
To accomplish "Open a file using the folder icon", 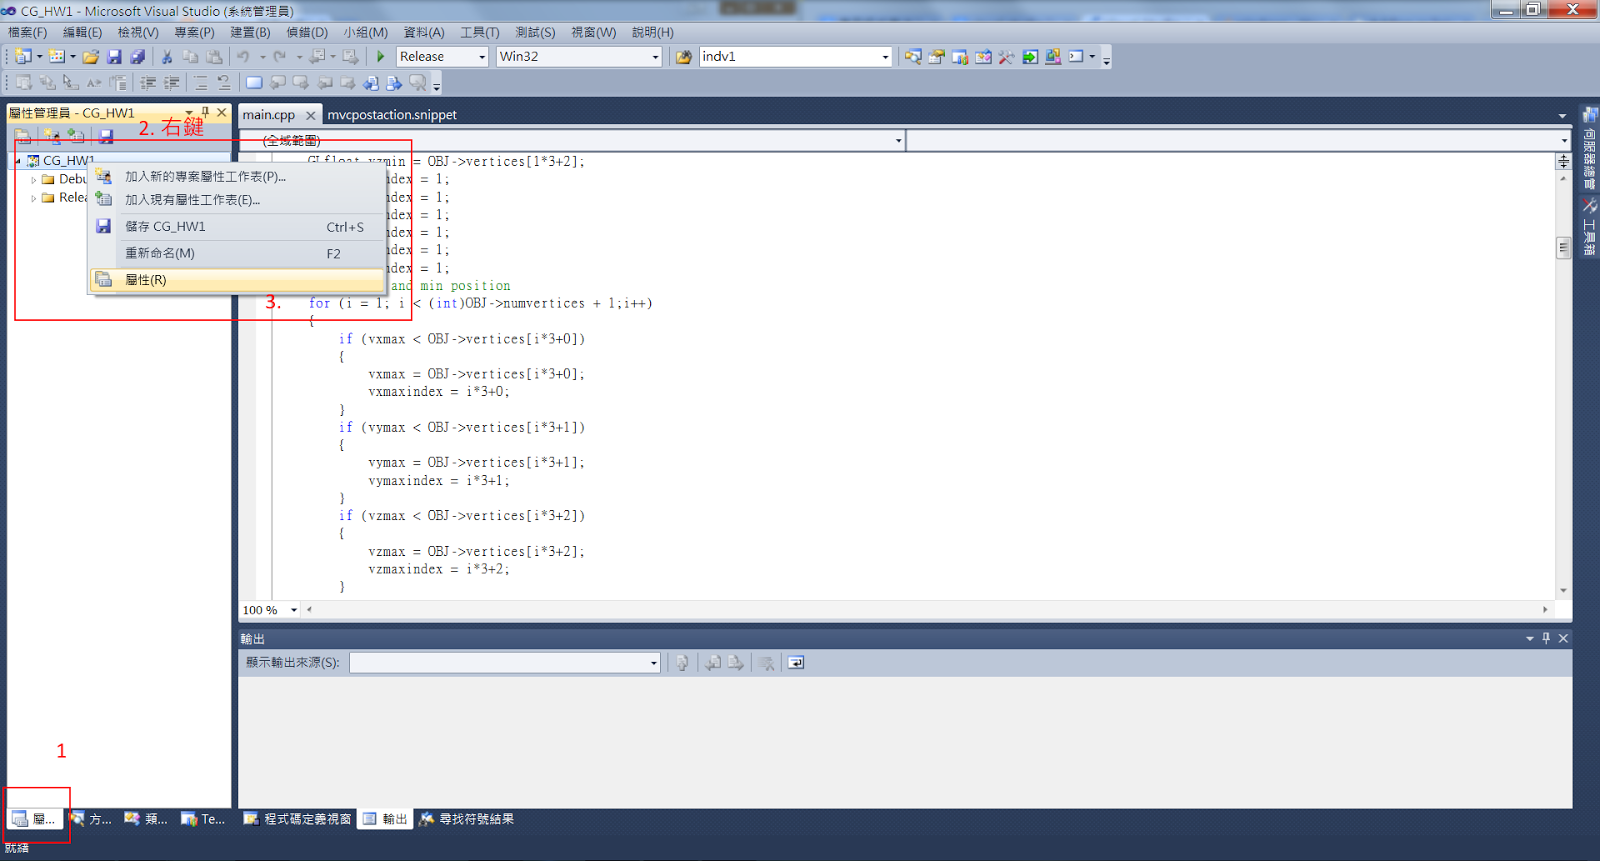I will (x=91, y=57).
